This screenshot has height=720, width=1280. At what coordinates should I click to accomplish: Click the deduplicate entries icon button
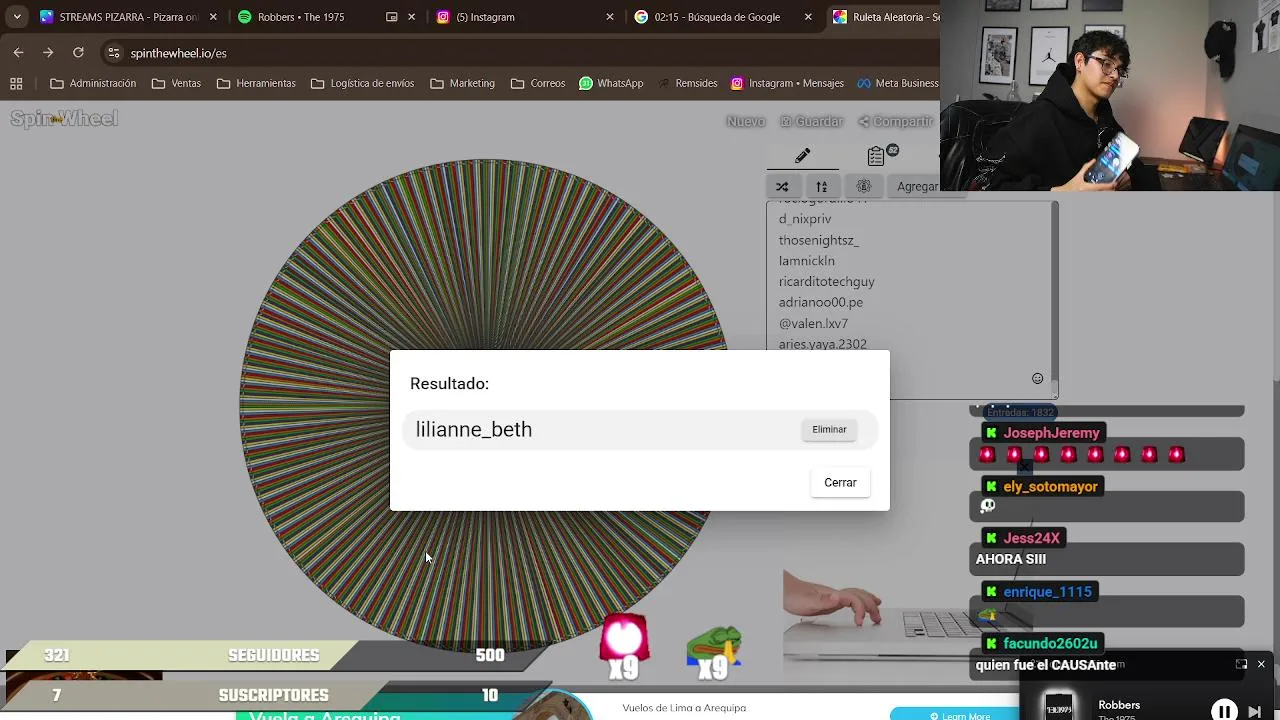tap(864, 186)
